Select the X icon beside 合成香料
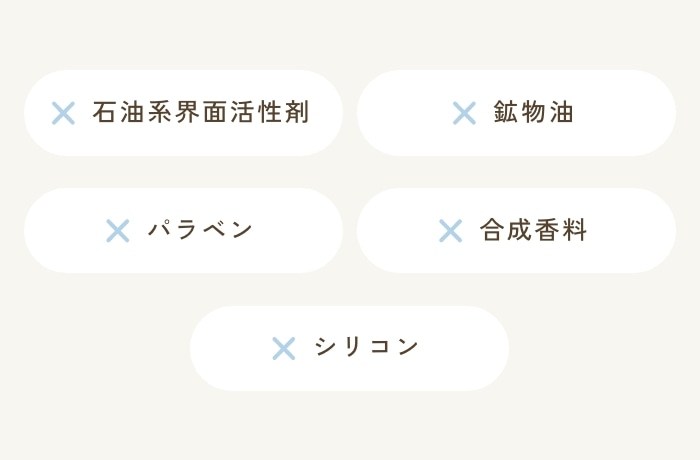 [451, 231]
